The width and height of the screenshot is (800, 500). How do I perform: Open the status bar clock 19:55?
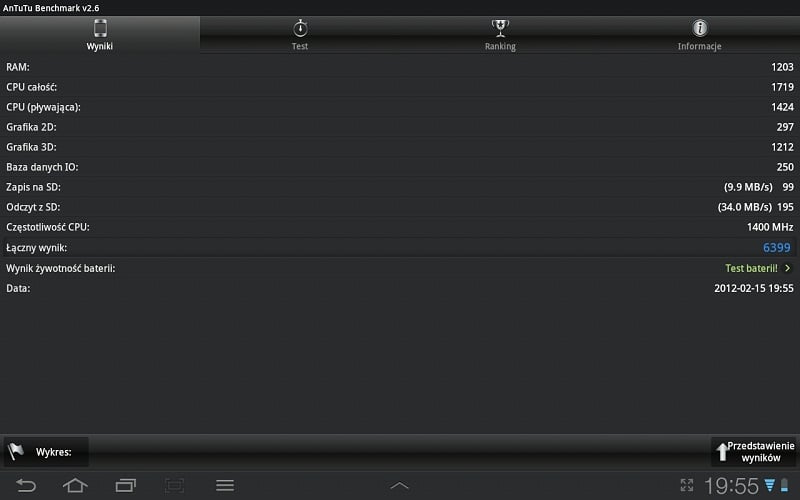732,486
